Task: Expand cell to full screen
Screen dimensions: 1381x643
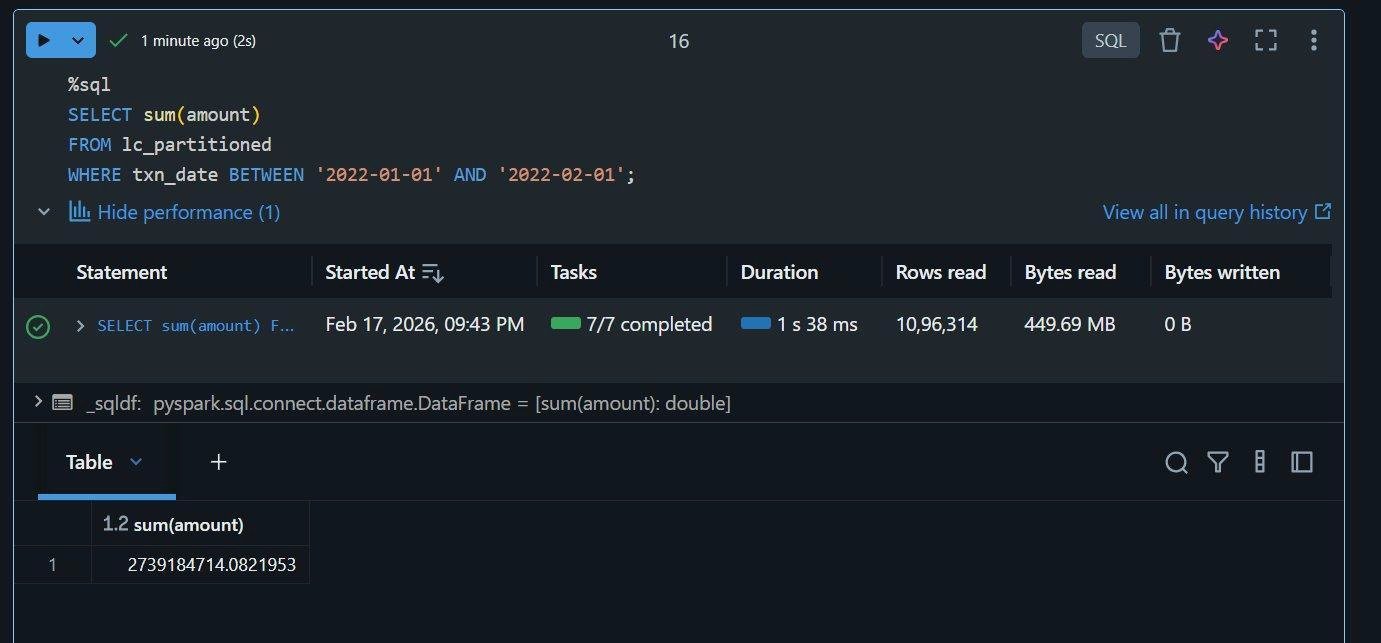Action: pos(1266,40)
